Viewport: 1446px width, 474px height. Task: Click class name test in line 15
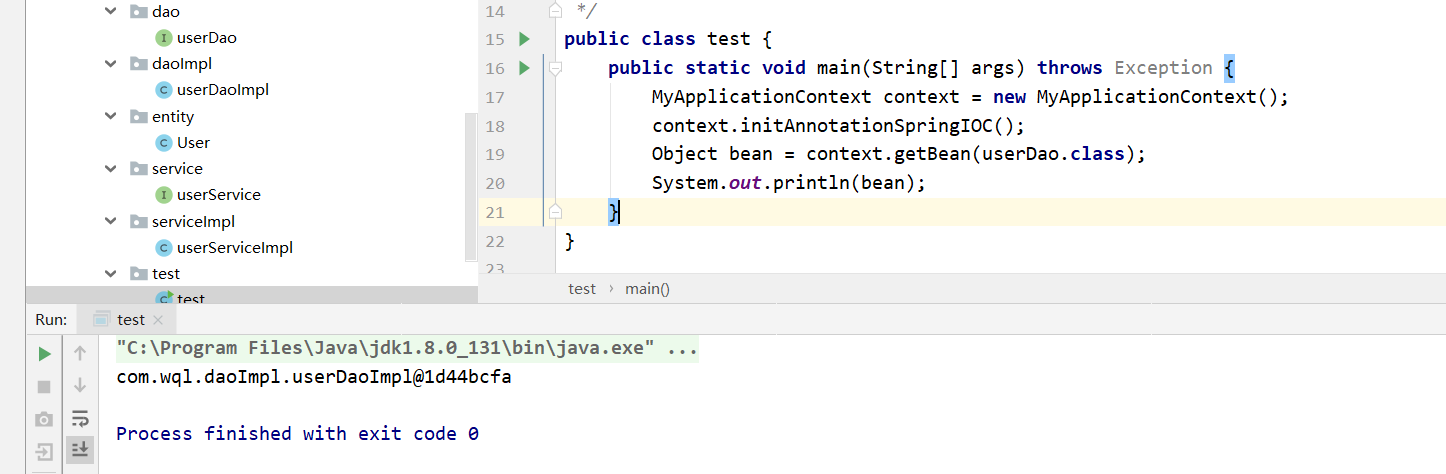point(729,39)
